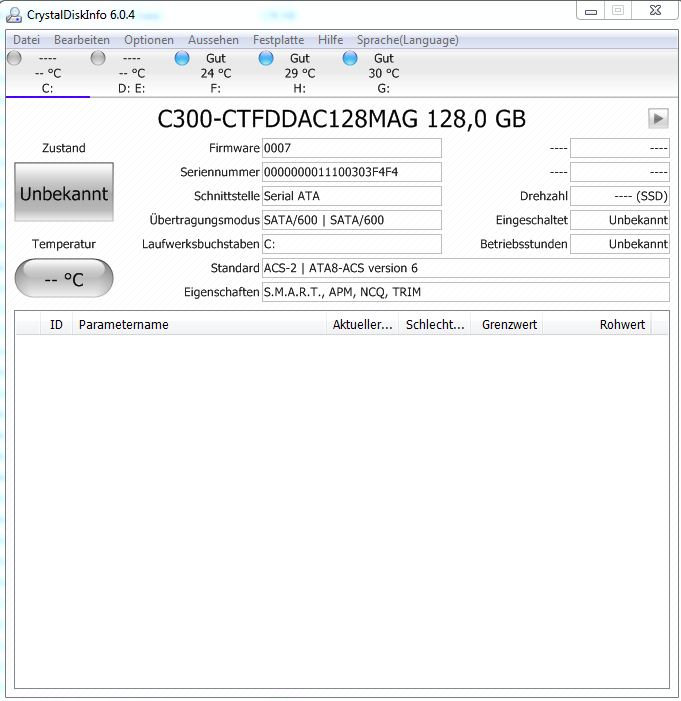Click the Übertragungsmodus SATA/600 field
Screen dimensions: 681x701
[x=351, y=220]
